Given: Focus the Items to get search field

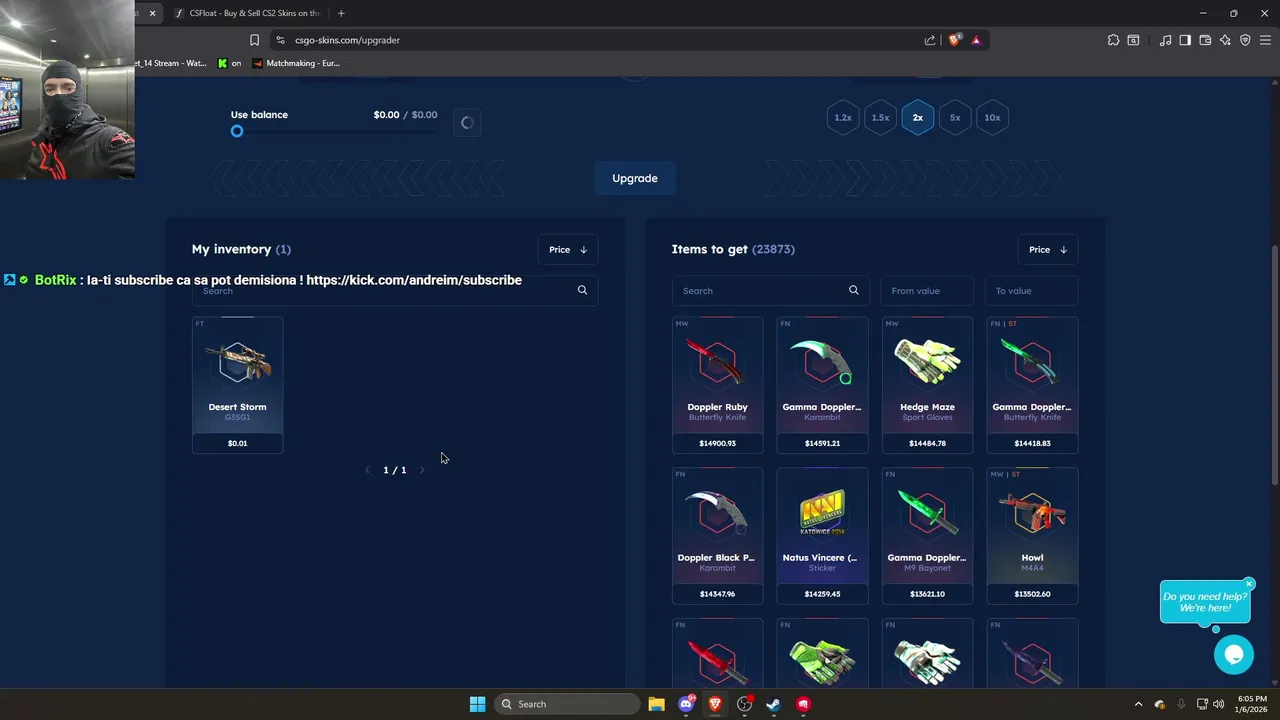Looking at the screenshot, I should 770,290.
